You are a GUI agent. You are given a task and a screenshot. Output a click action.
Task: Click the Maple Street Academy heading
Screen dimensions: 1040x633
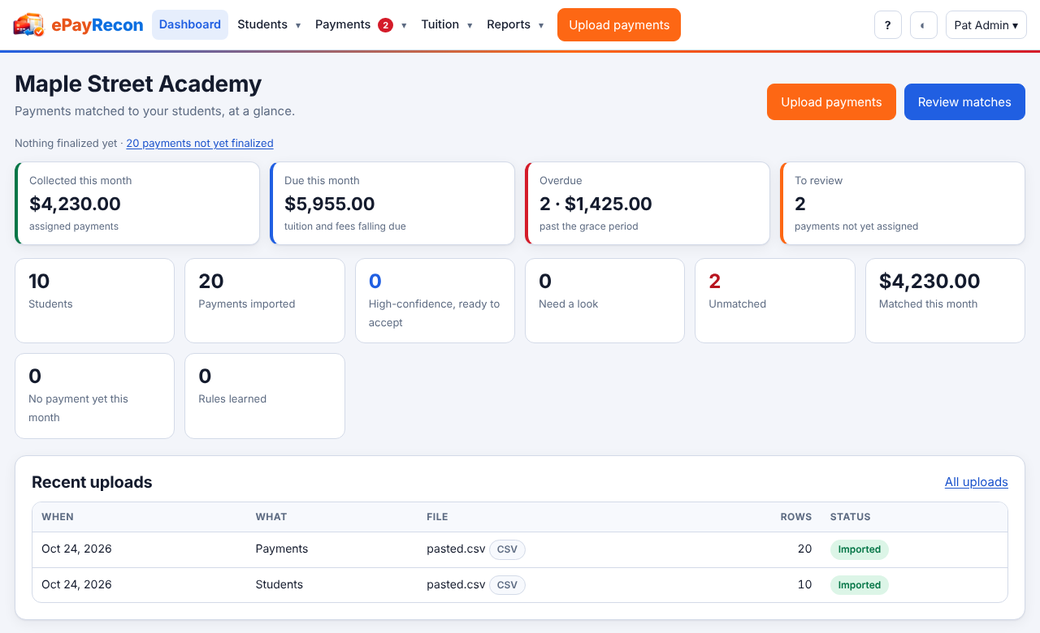(x=138, y=84)
